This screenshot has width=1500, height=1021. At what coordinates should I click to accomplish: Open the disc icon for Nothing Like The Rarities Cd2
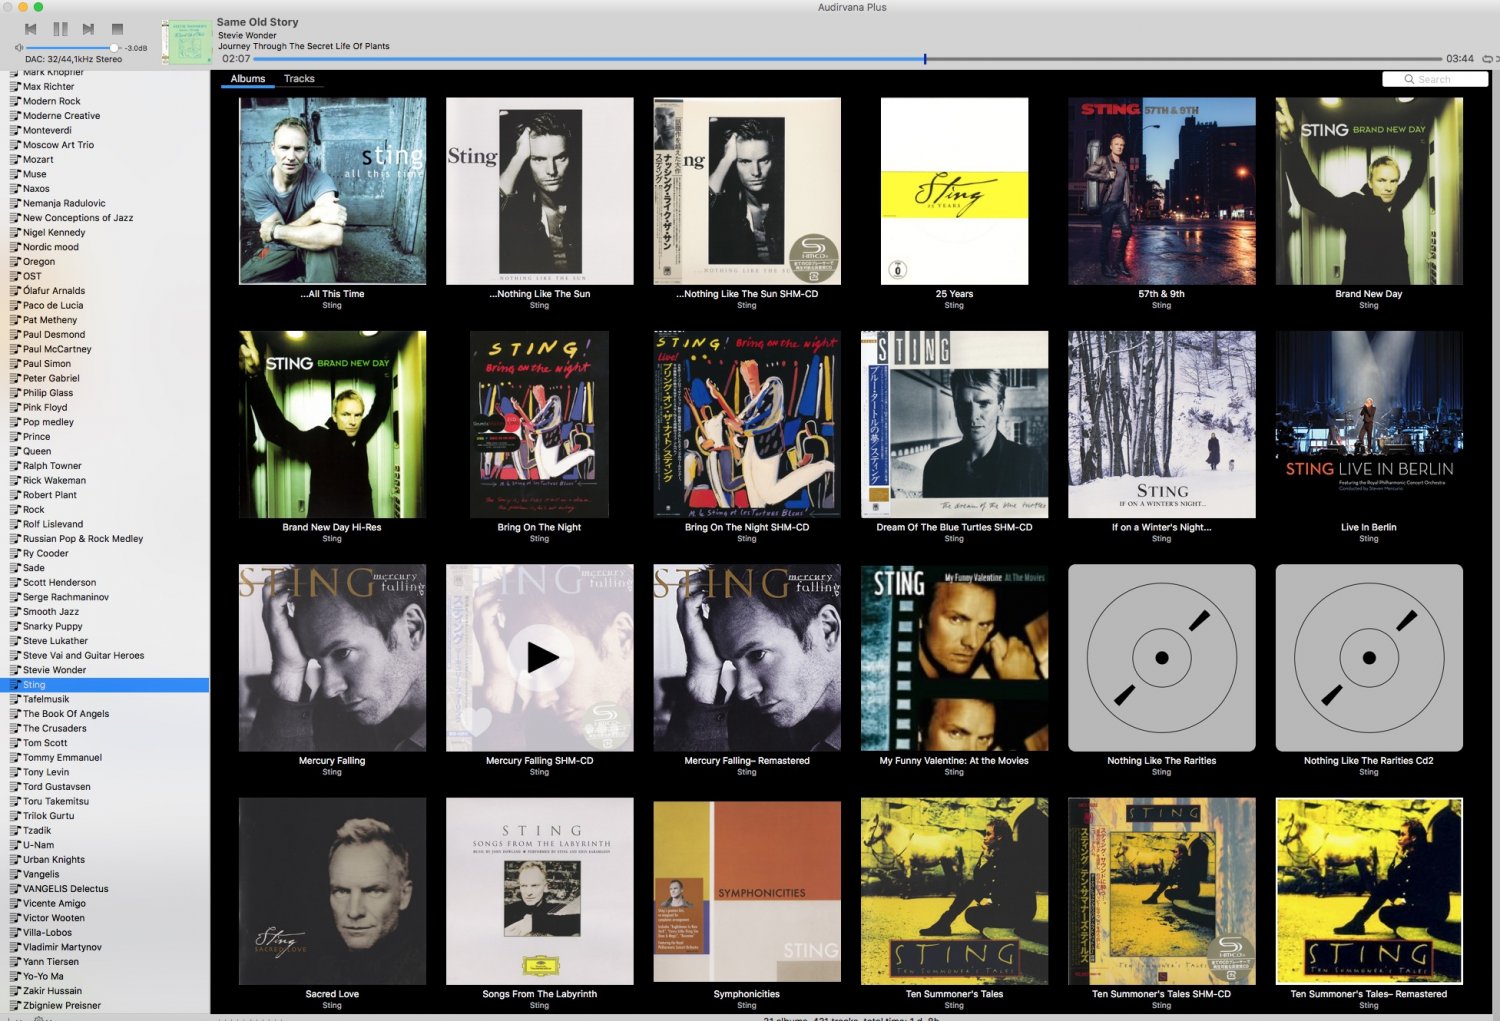pyautogui.click(x=1369, y=658)
